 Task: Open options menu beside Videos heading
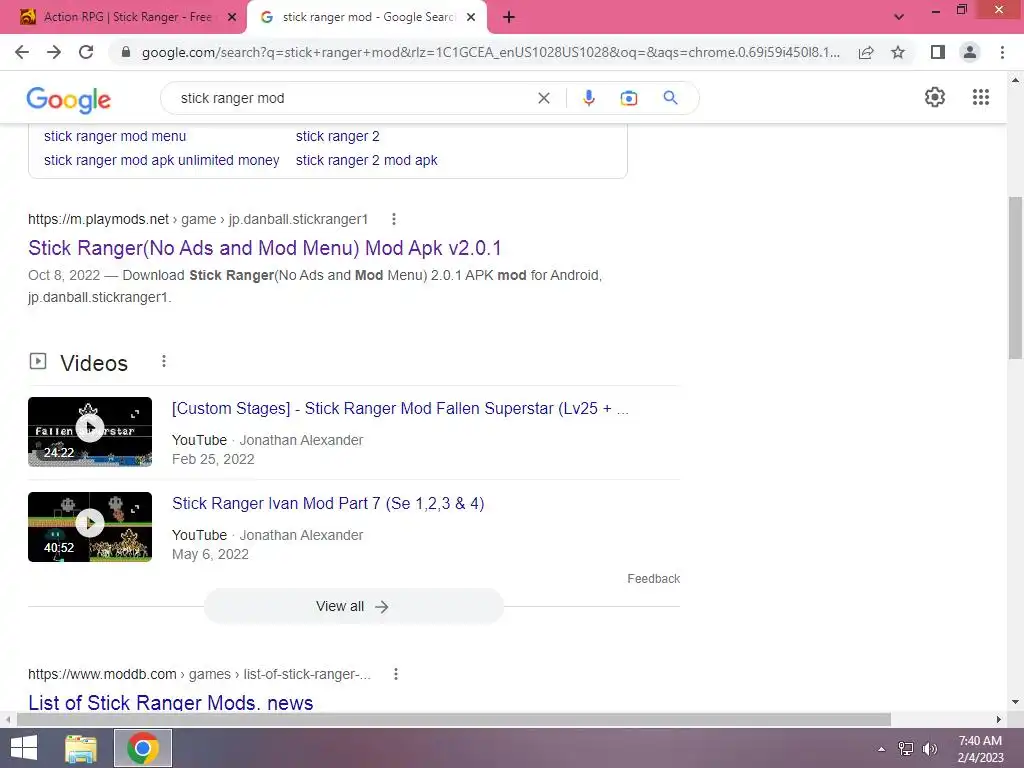tap(163, 361)
